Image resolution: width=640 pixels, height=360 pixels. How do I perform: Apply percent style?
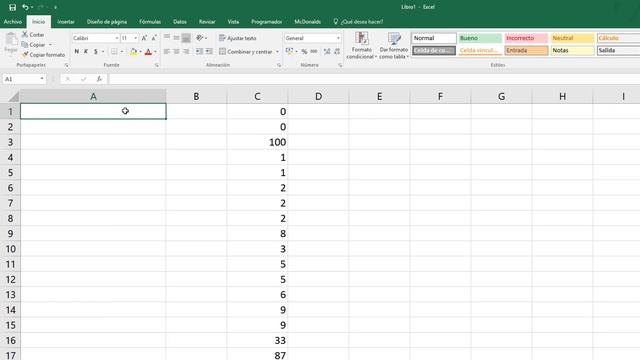click(304, 51)
